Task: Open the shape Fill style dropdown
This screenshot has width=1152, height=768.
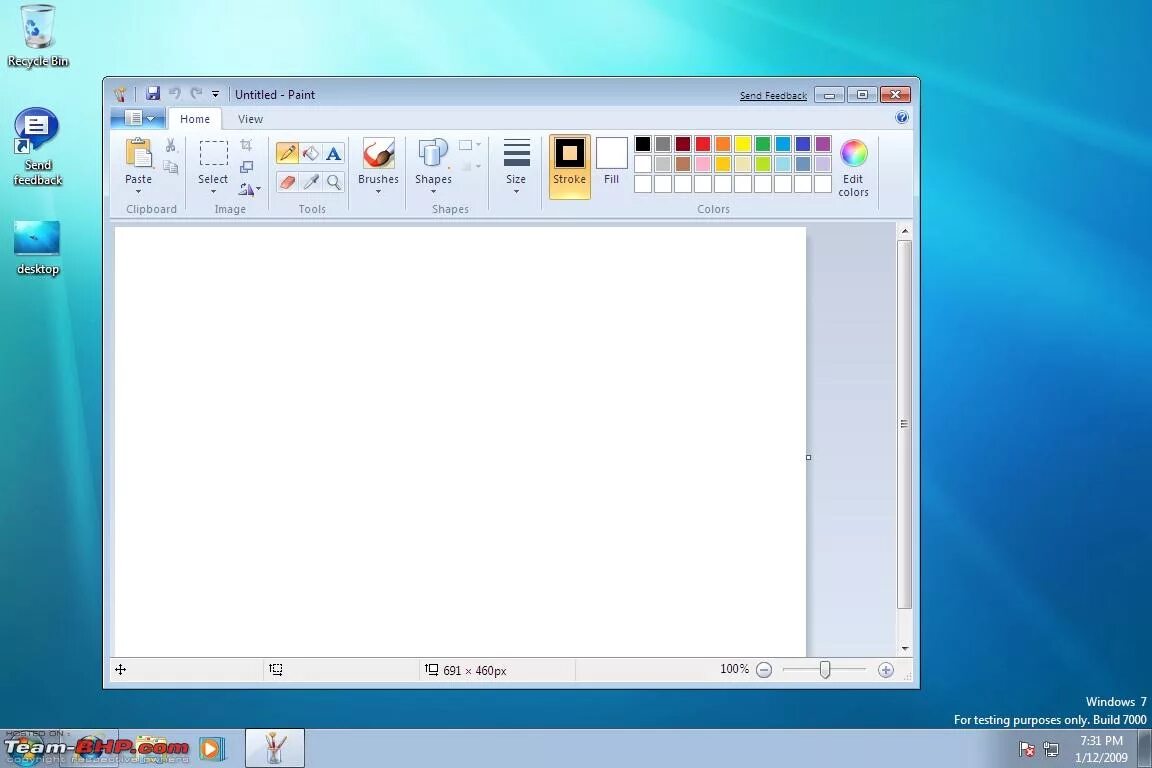Action: (x=469, y=167)
